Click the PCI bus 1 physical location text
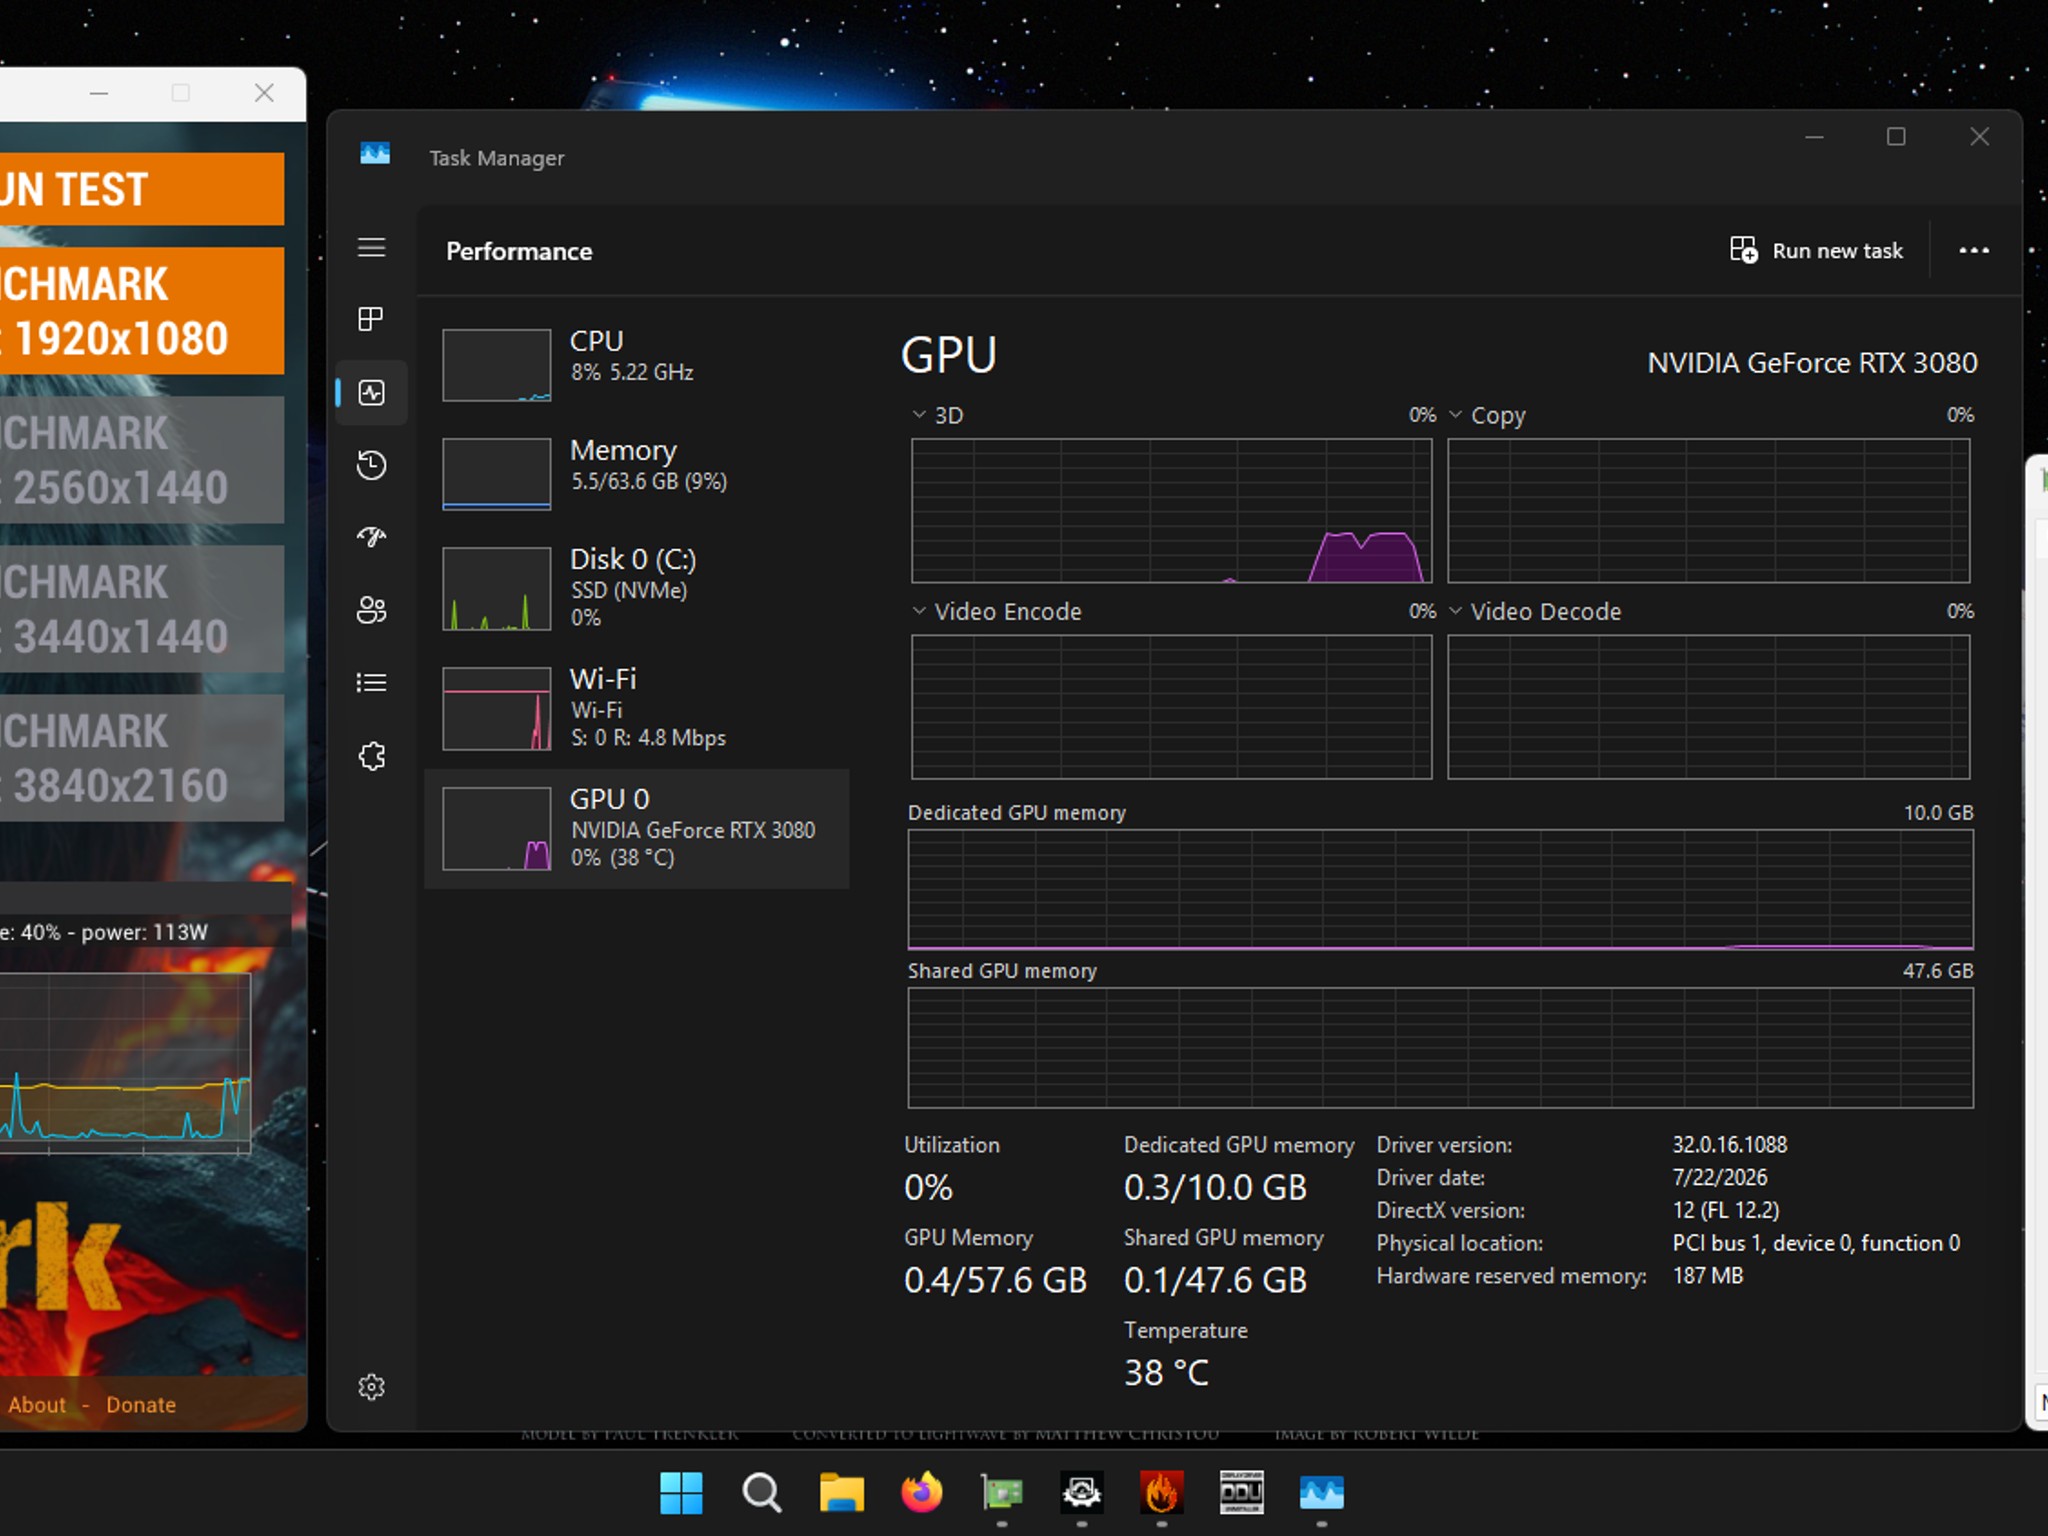The image size is (2048, 1536). click(x=1816, y=1243)
